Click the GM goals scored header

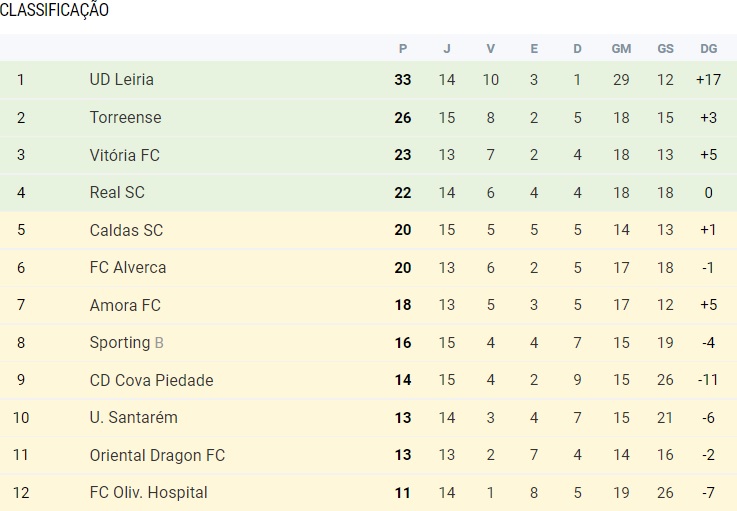(621, 48)
